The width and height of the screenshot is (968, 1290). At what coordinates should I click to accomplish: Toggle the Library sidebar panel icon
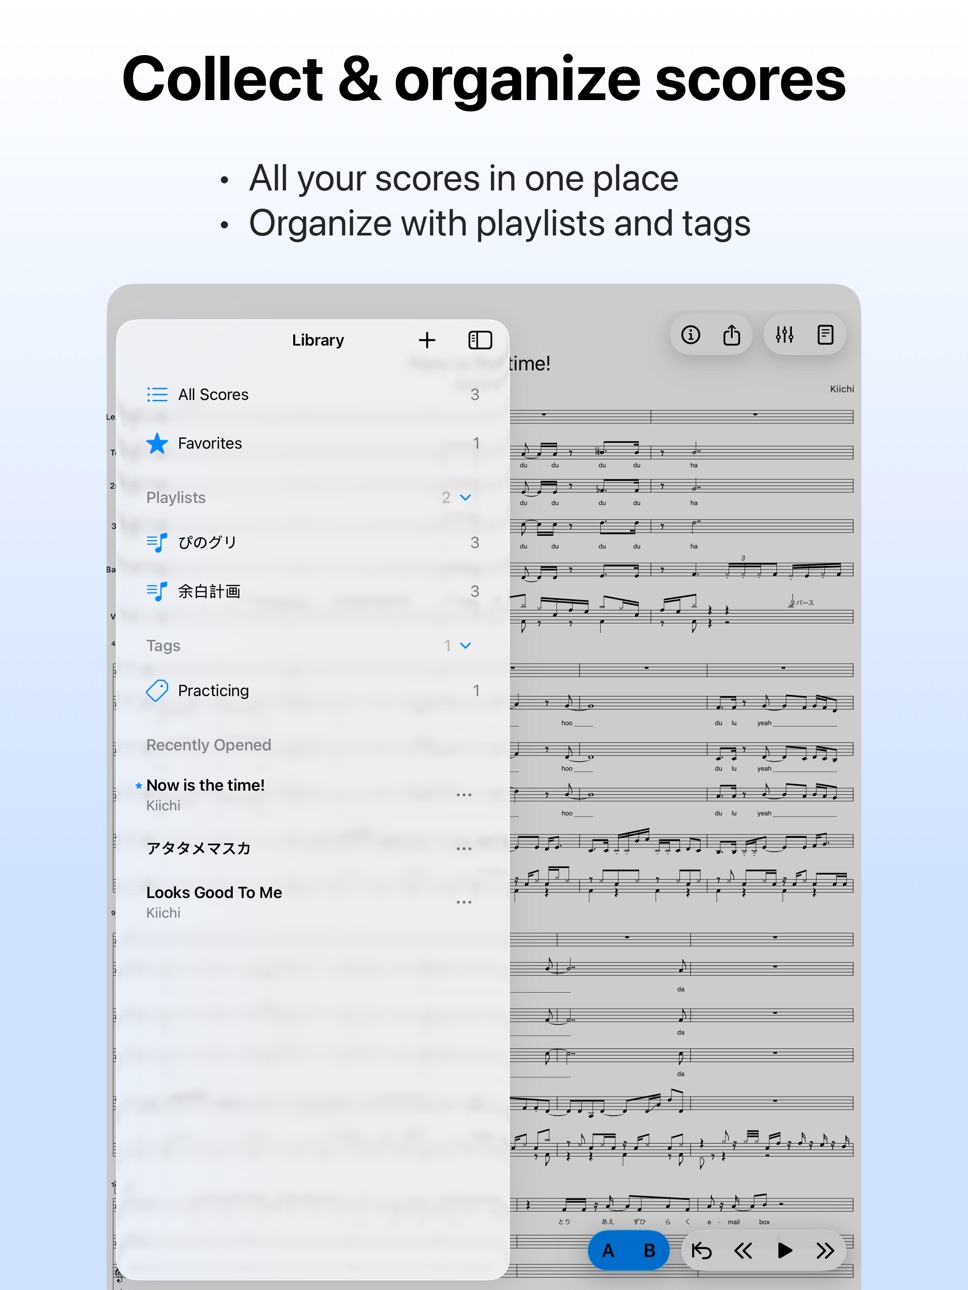coord(480,340)
